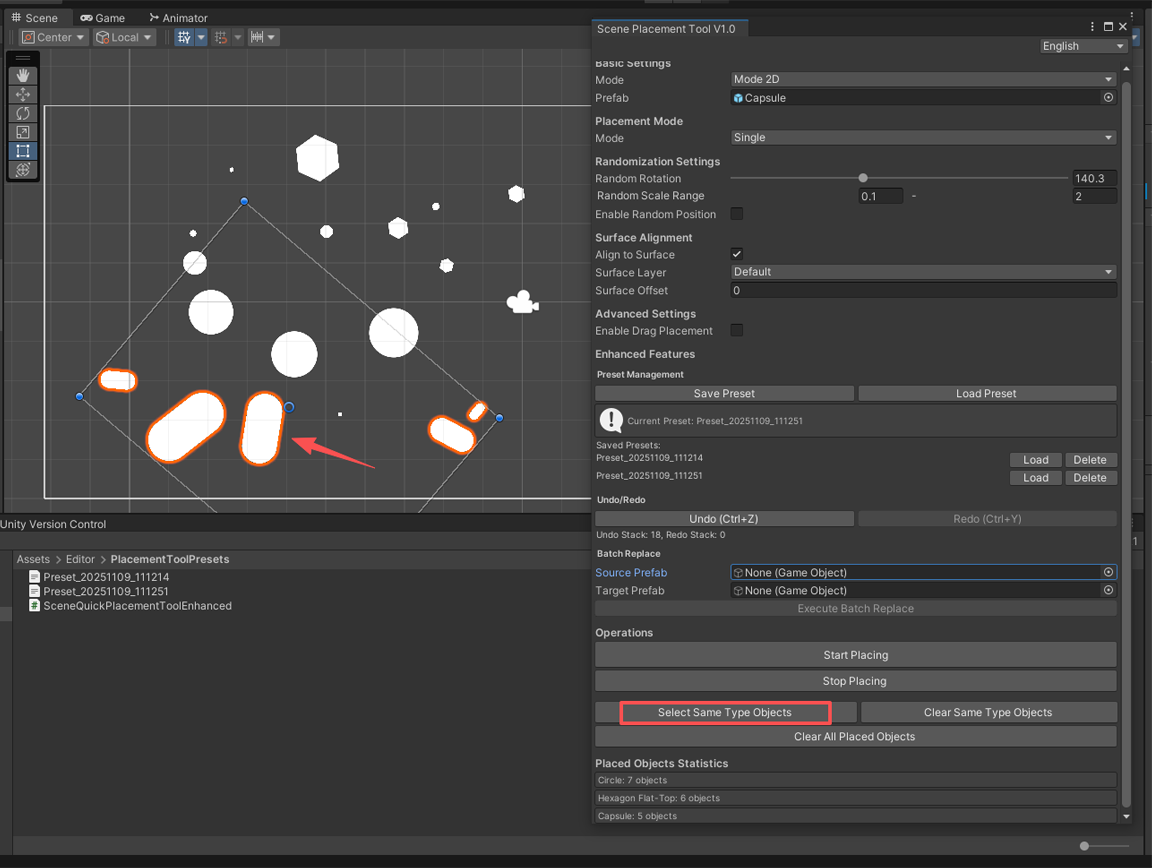Enable Drag Placement checkbox
1152x868 pixels.
tap(737, 330)
